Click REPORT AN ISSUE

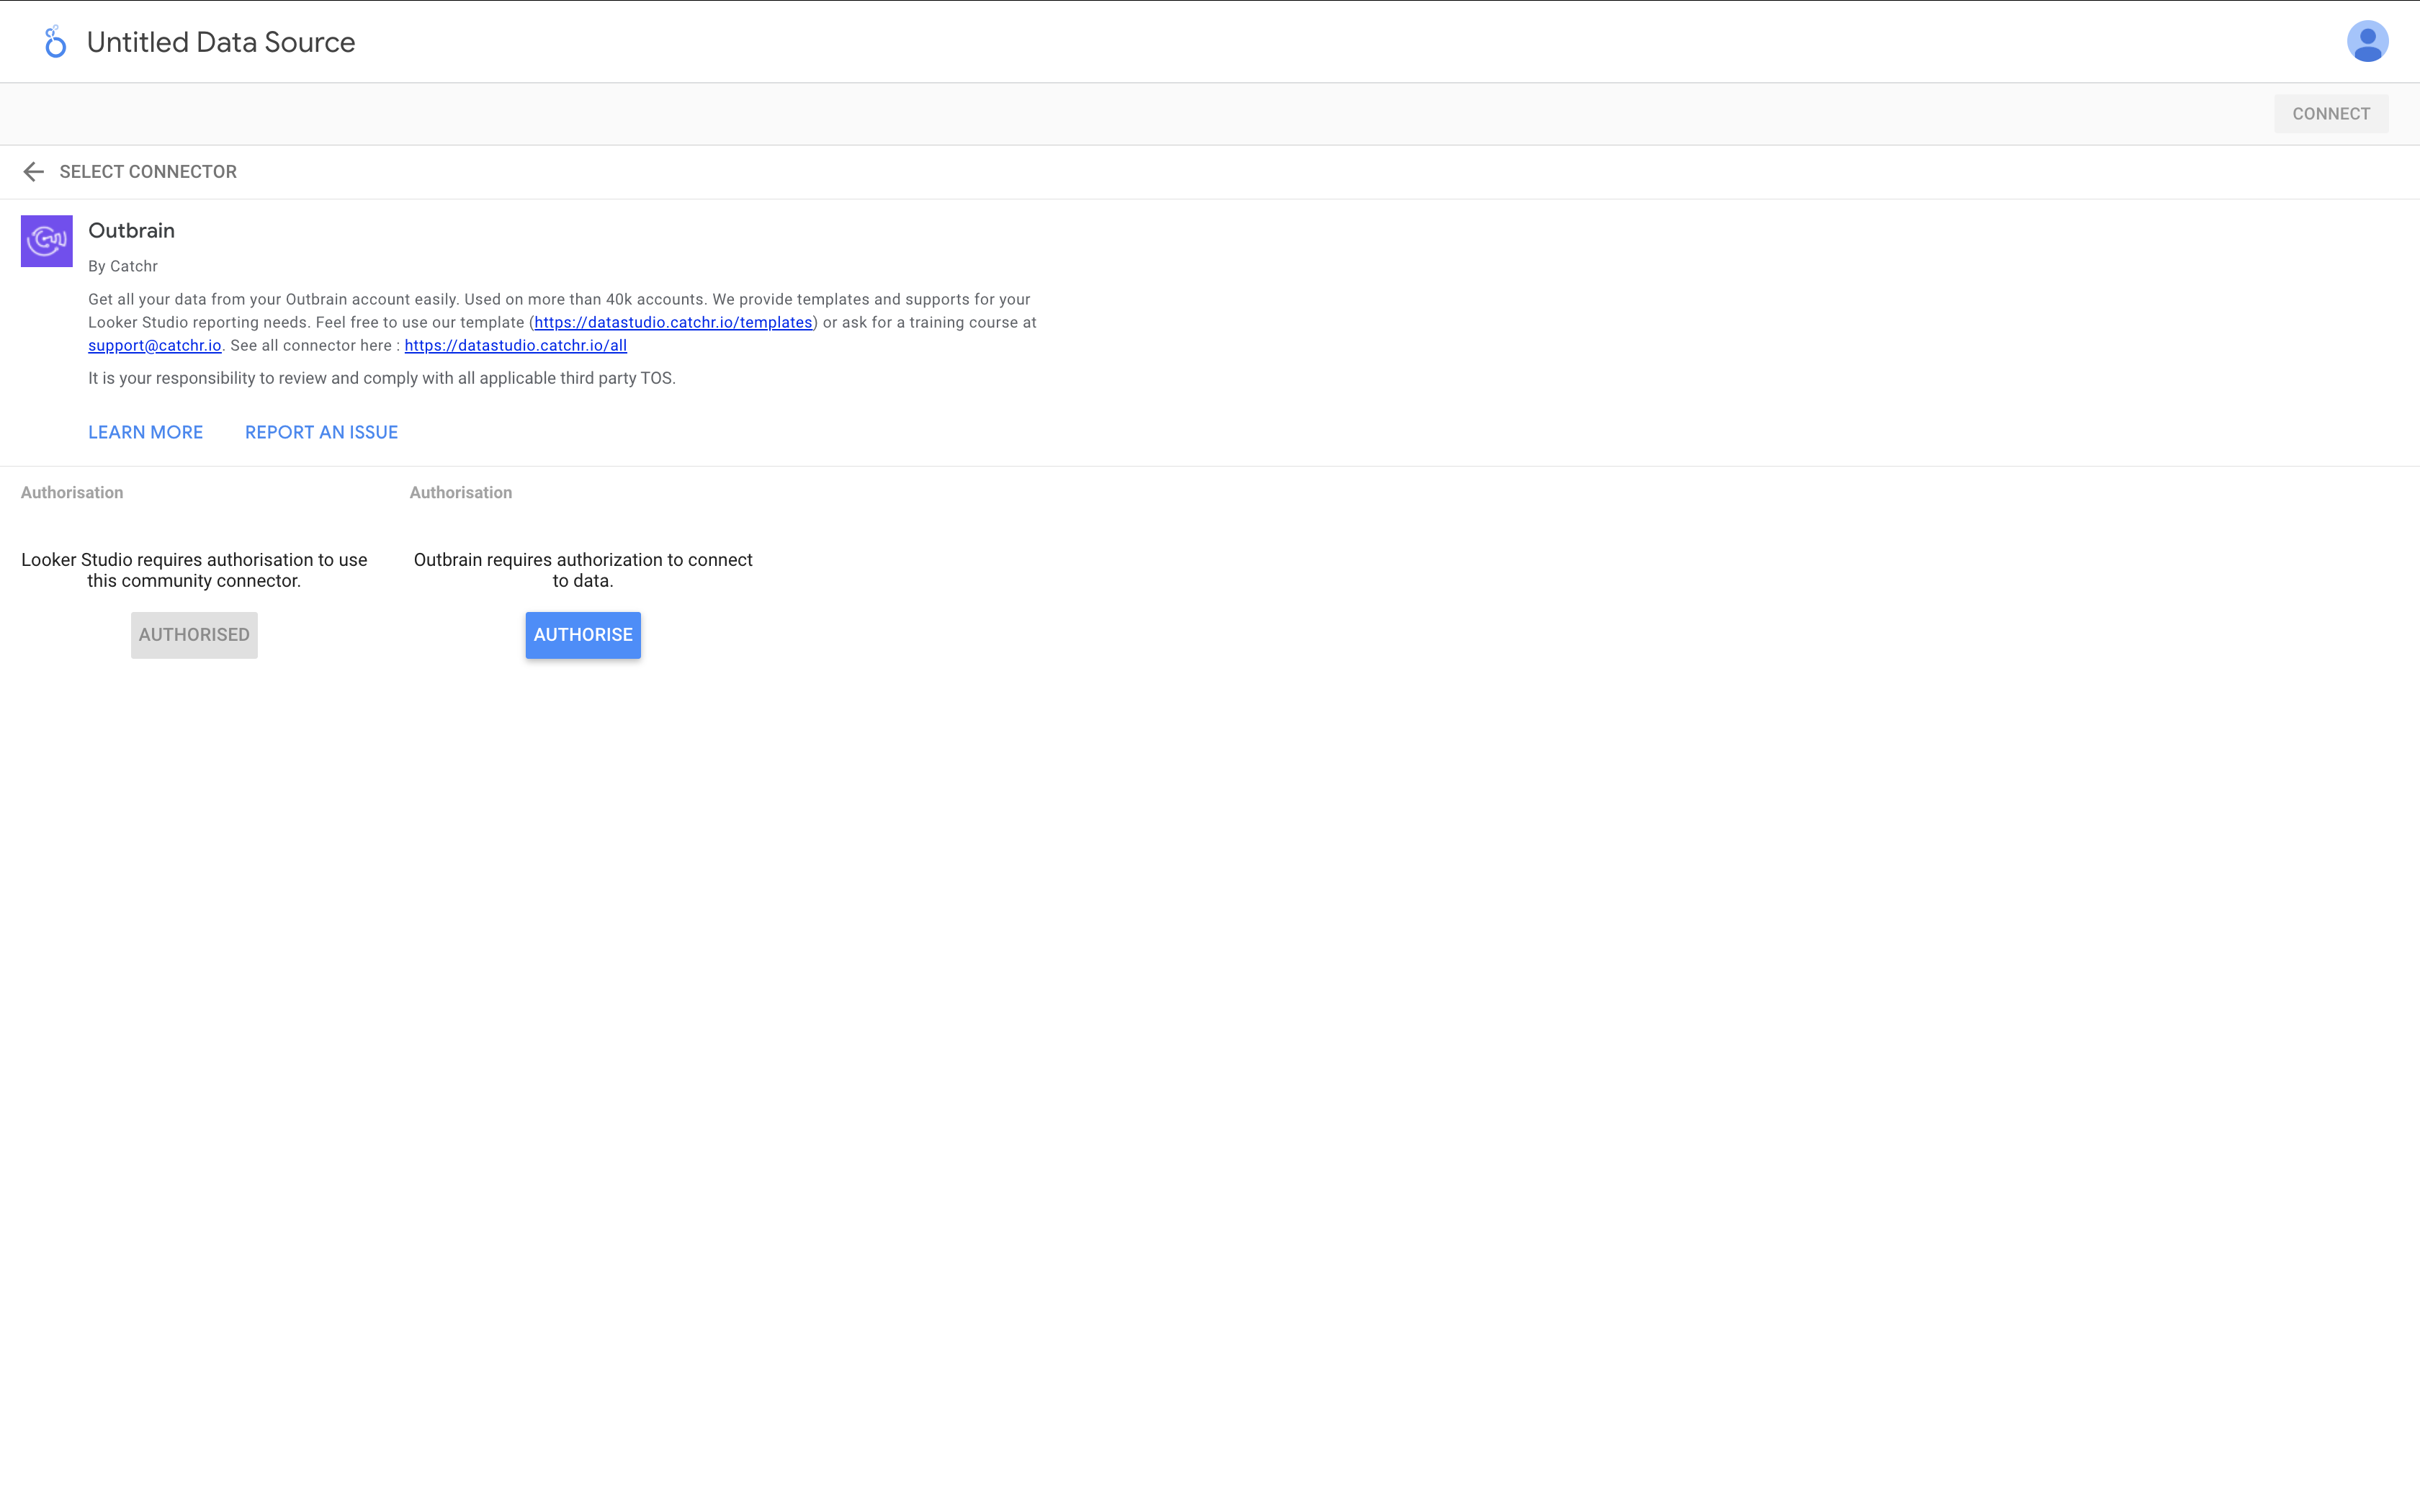(322, 432)
